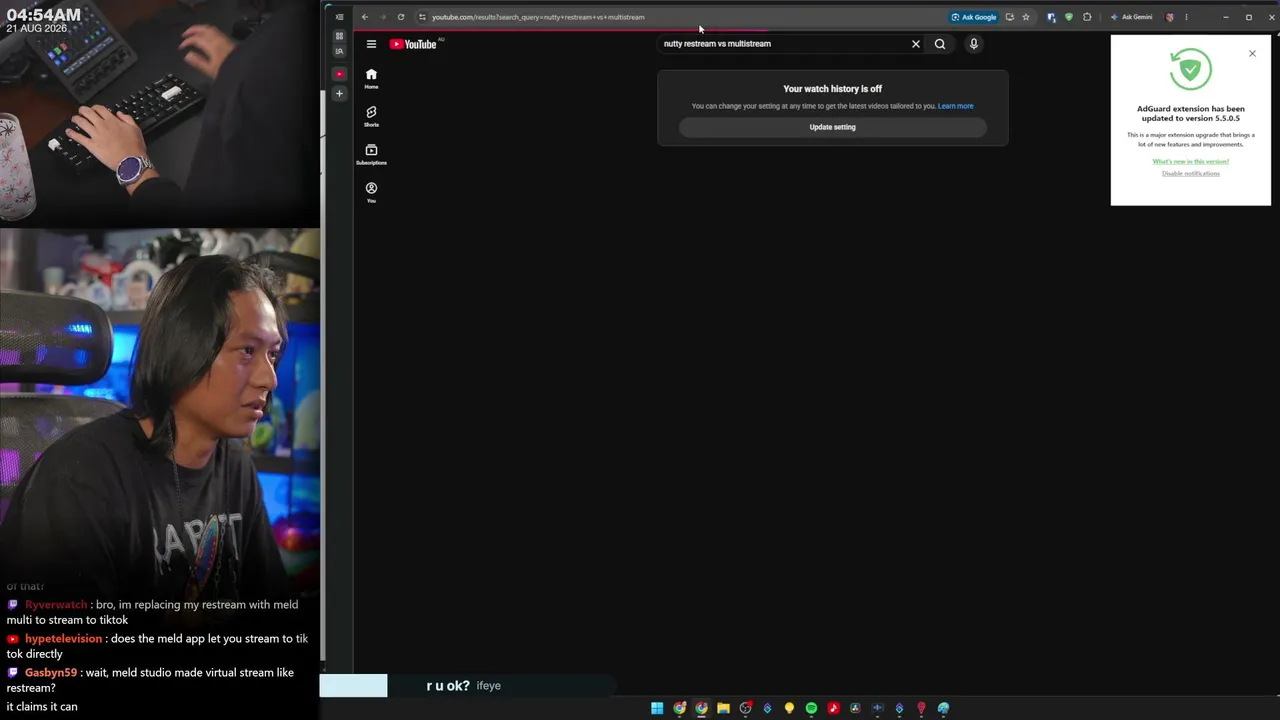
Task: Open the Learn more link
Action: 955,106
